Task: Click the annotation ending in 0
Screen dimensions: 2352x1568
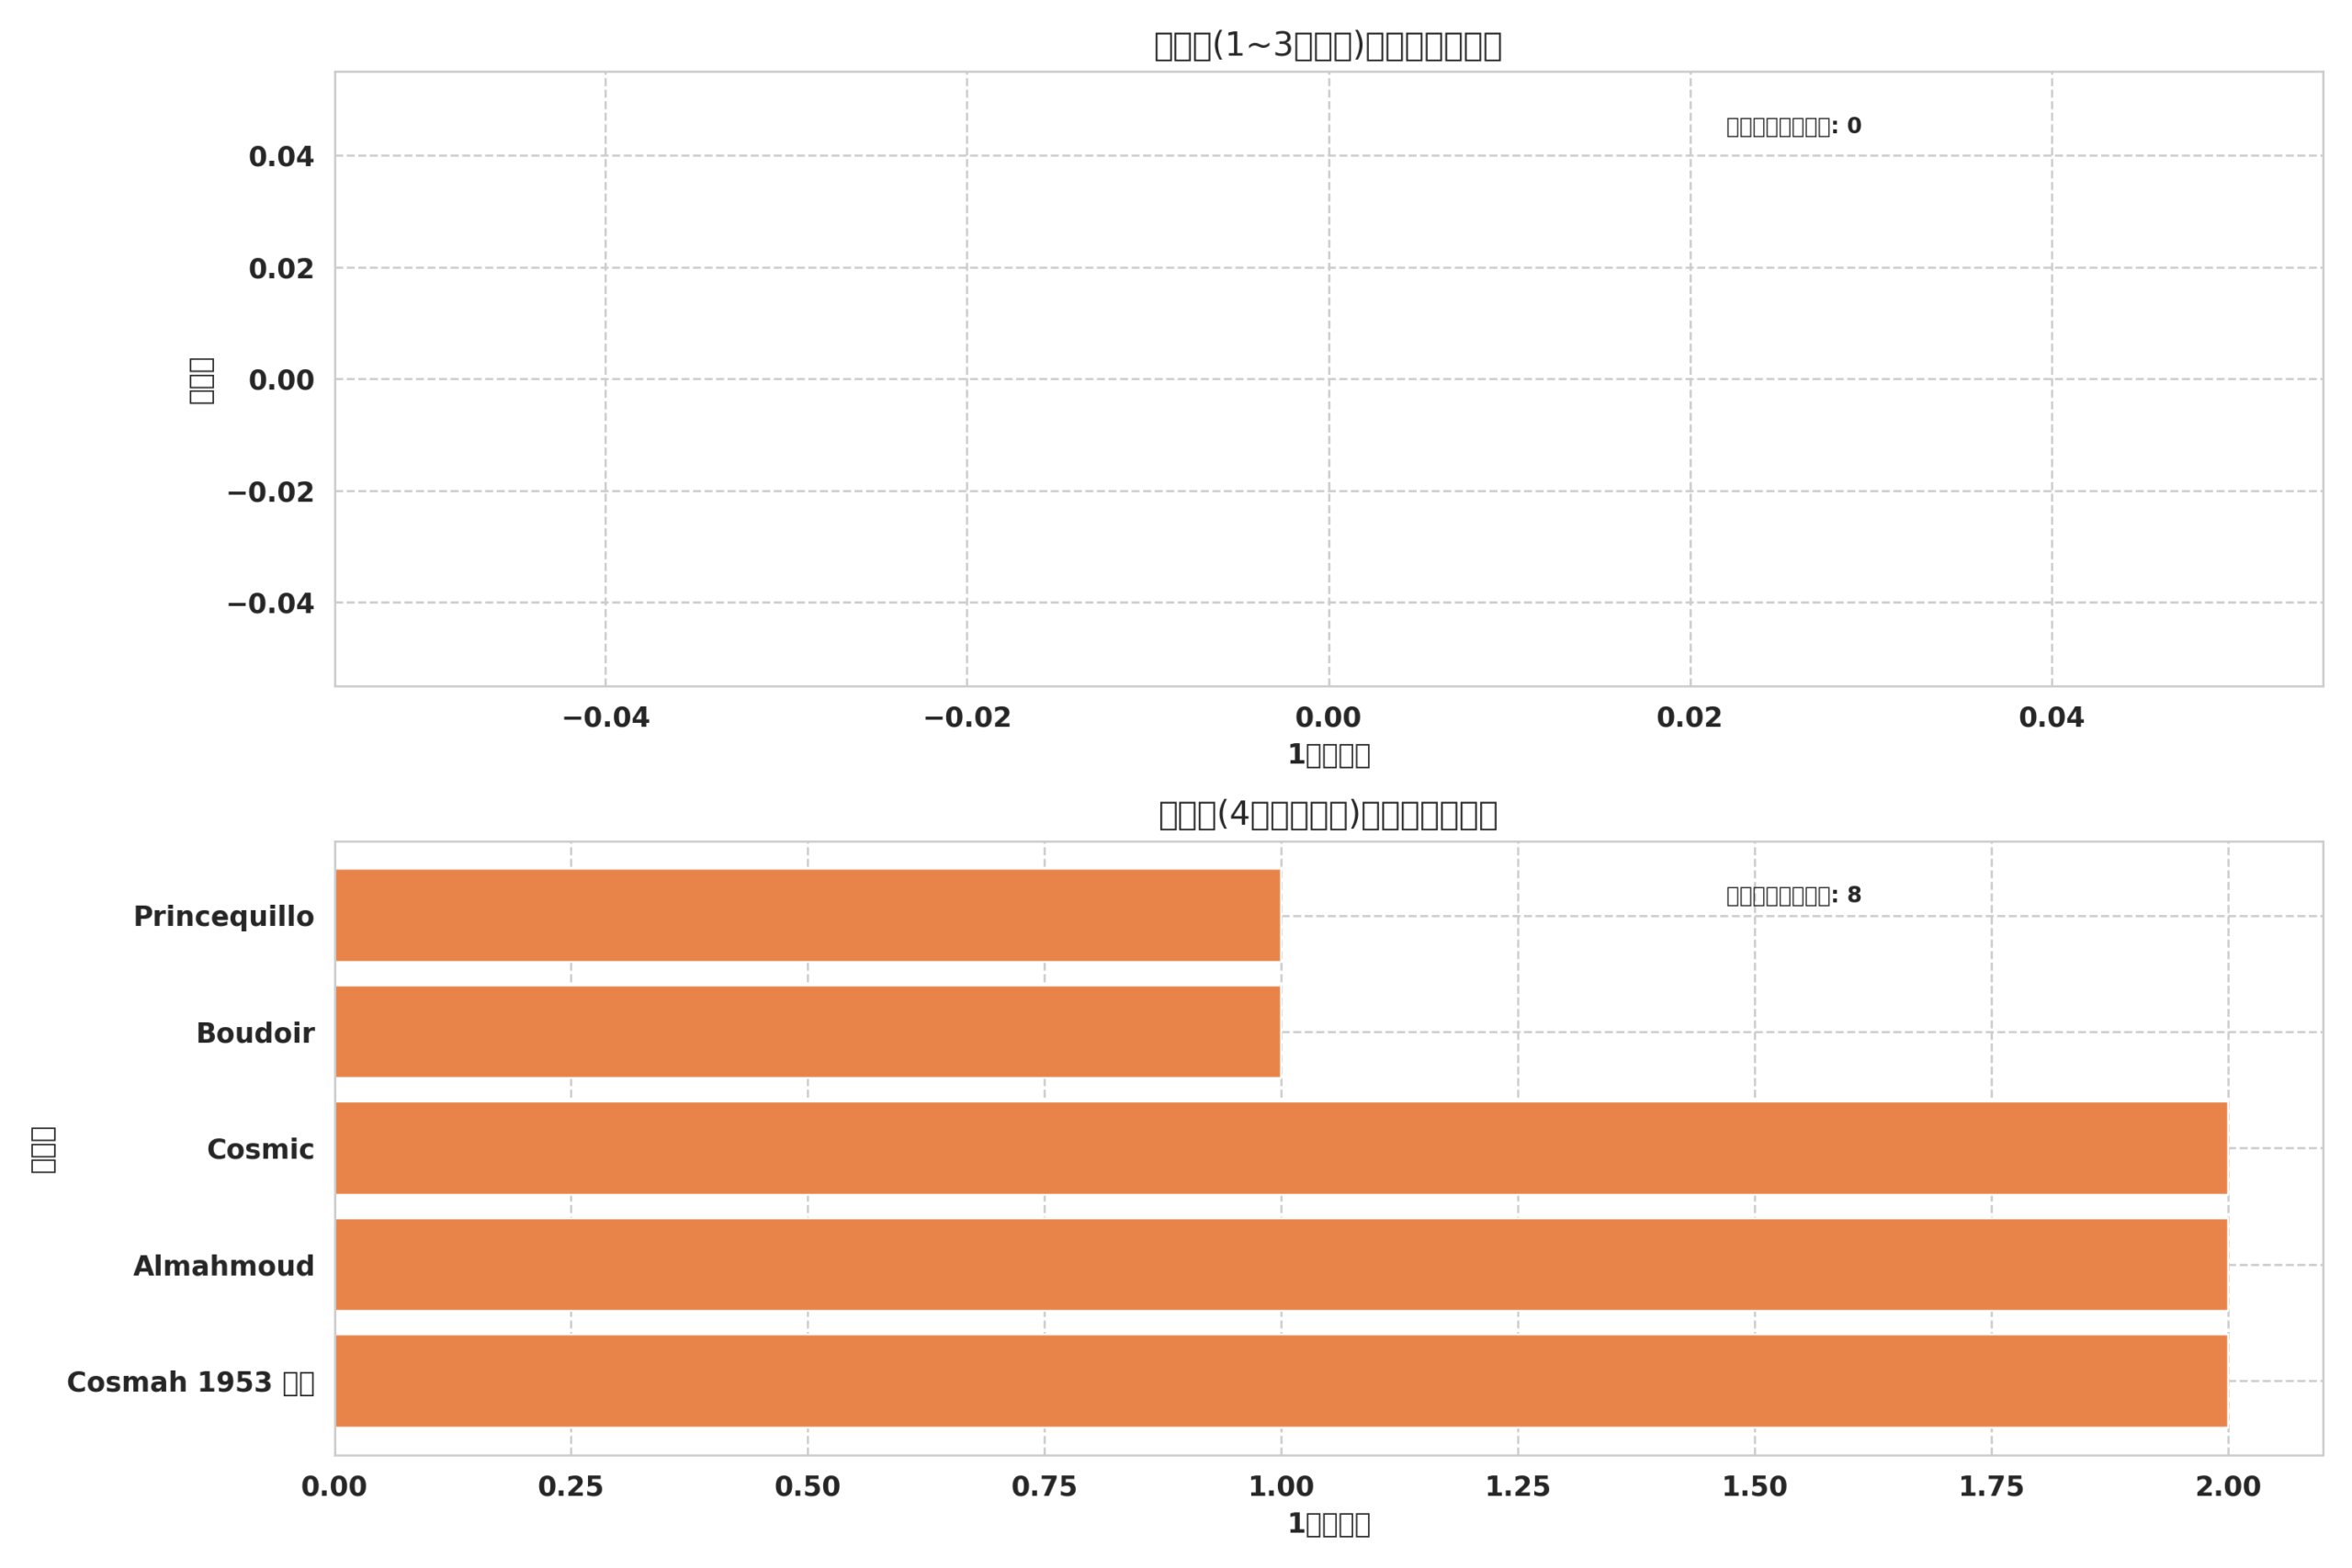Action: (x=1793, y=127)
